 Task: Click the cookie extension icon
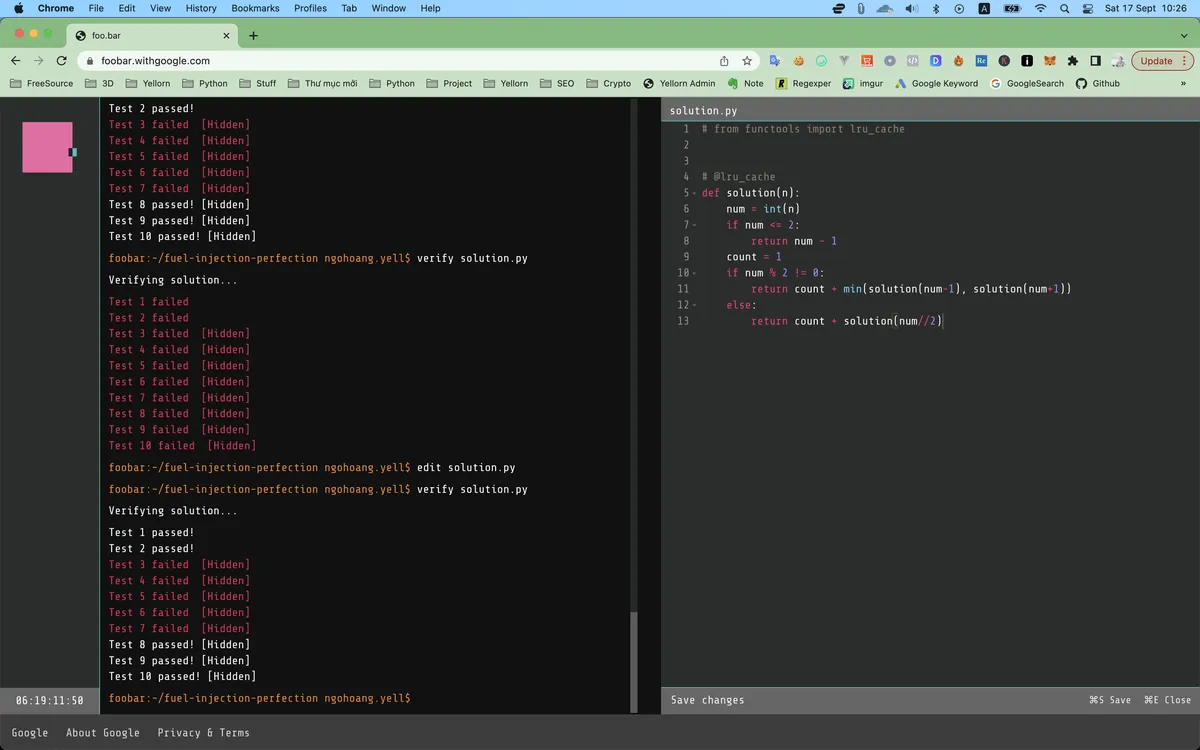tap(797, 60)
